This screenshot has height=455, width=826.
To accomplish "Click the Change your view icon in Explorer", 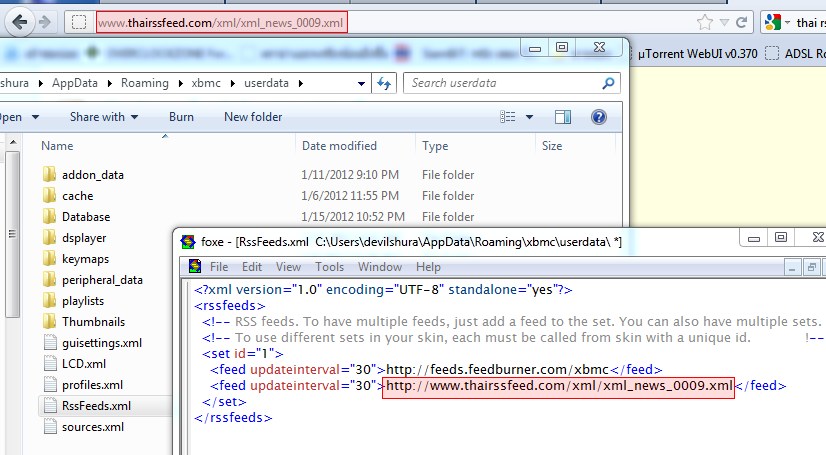I will [x=508, y=117].
